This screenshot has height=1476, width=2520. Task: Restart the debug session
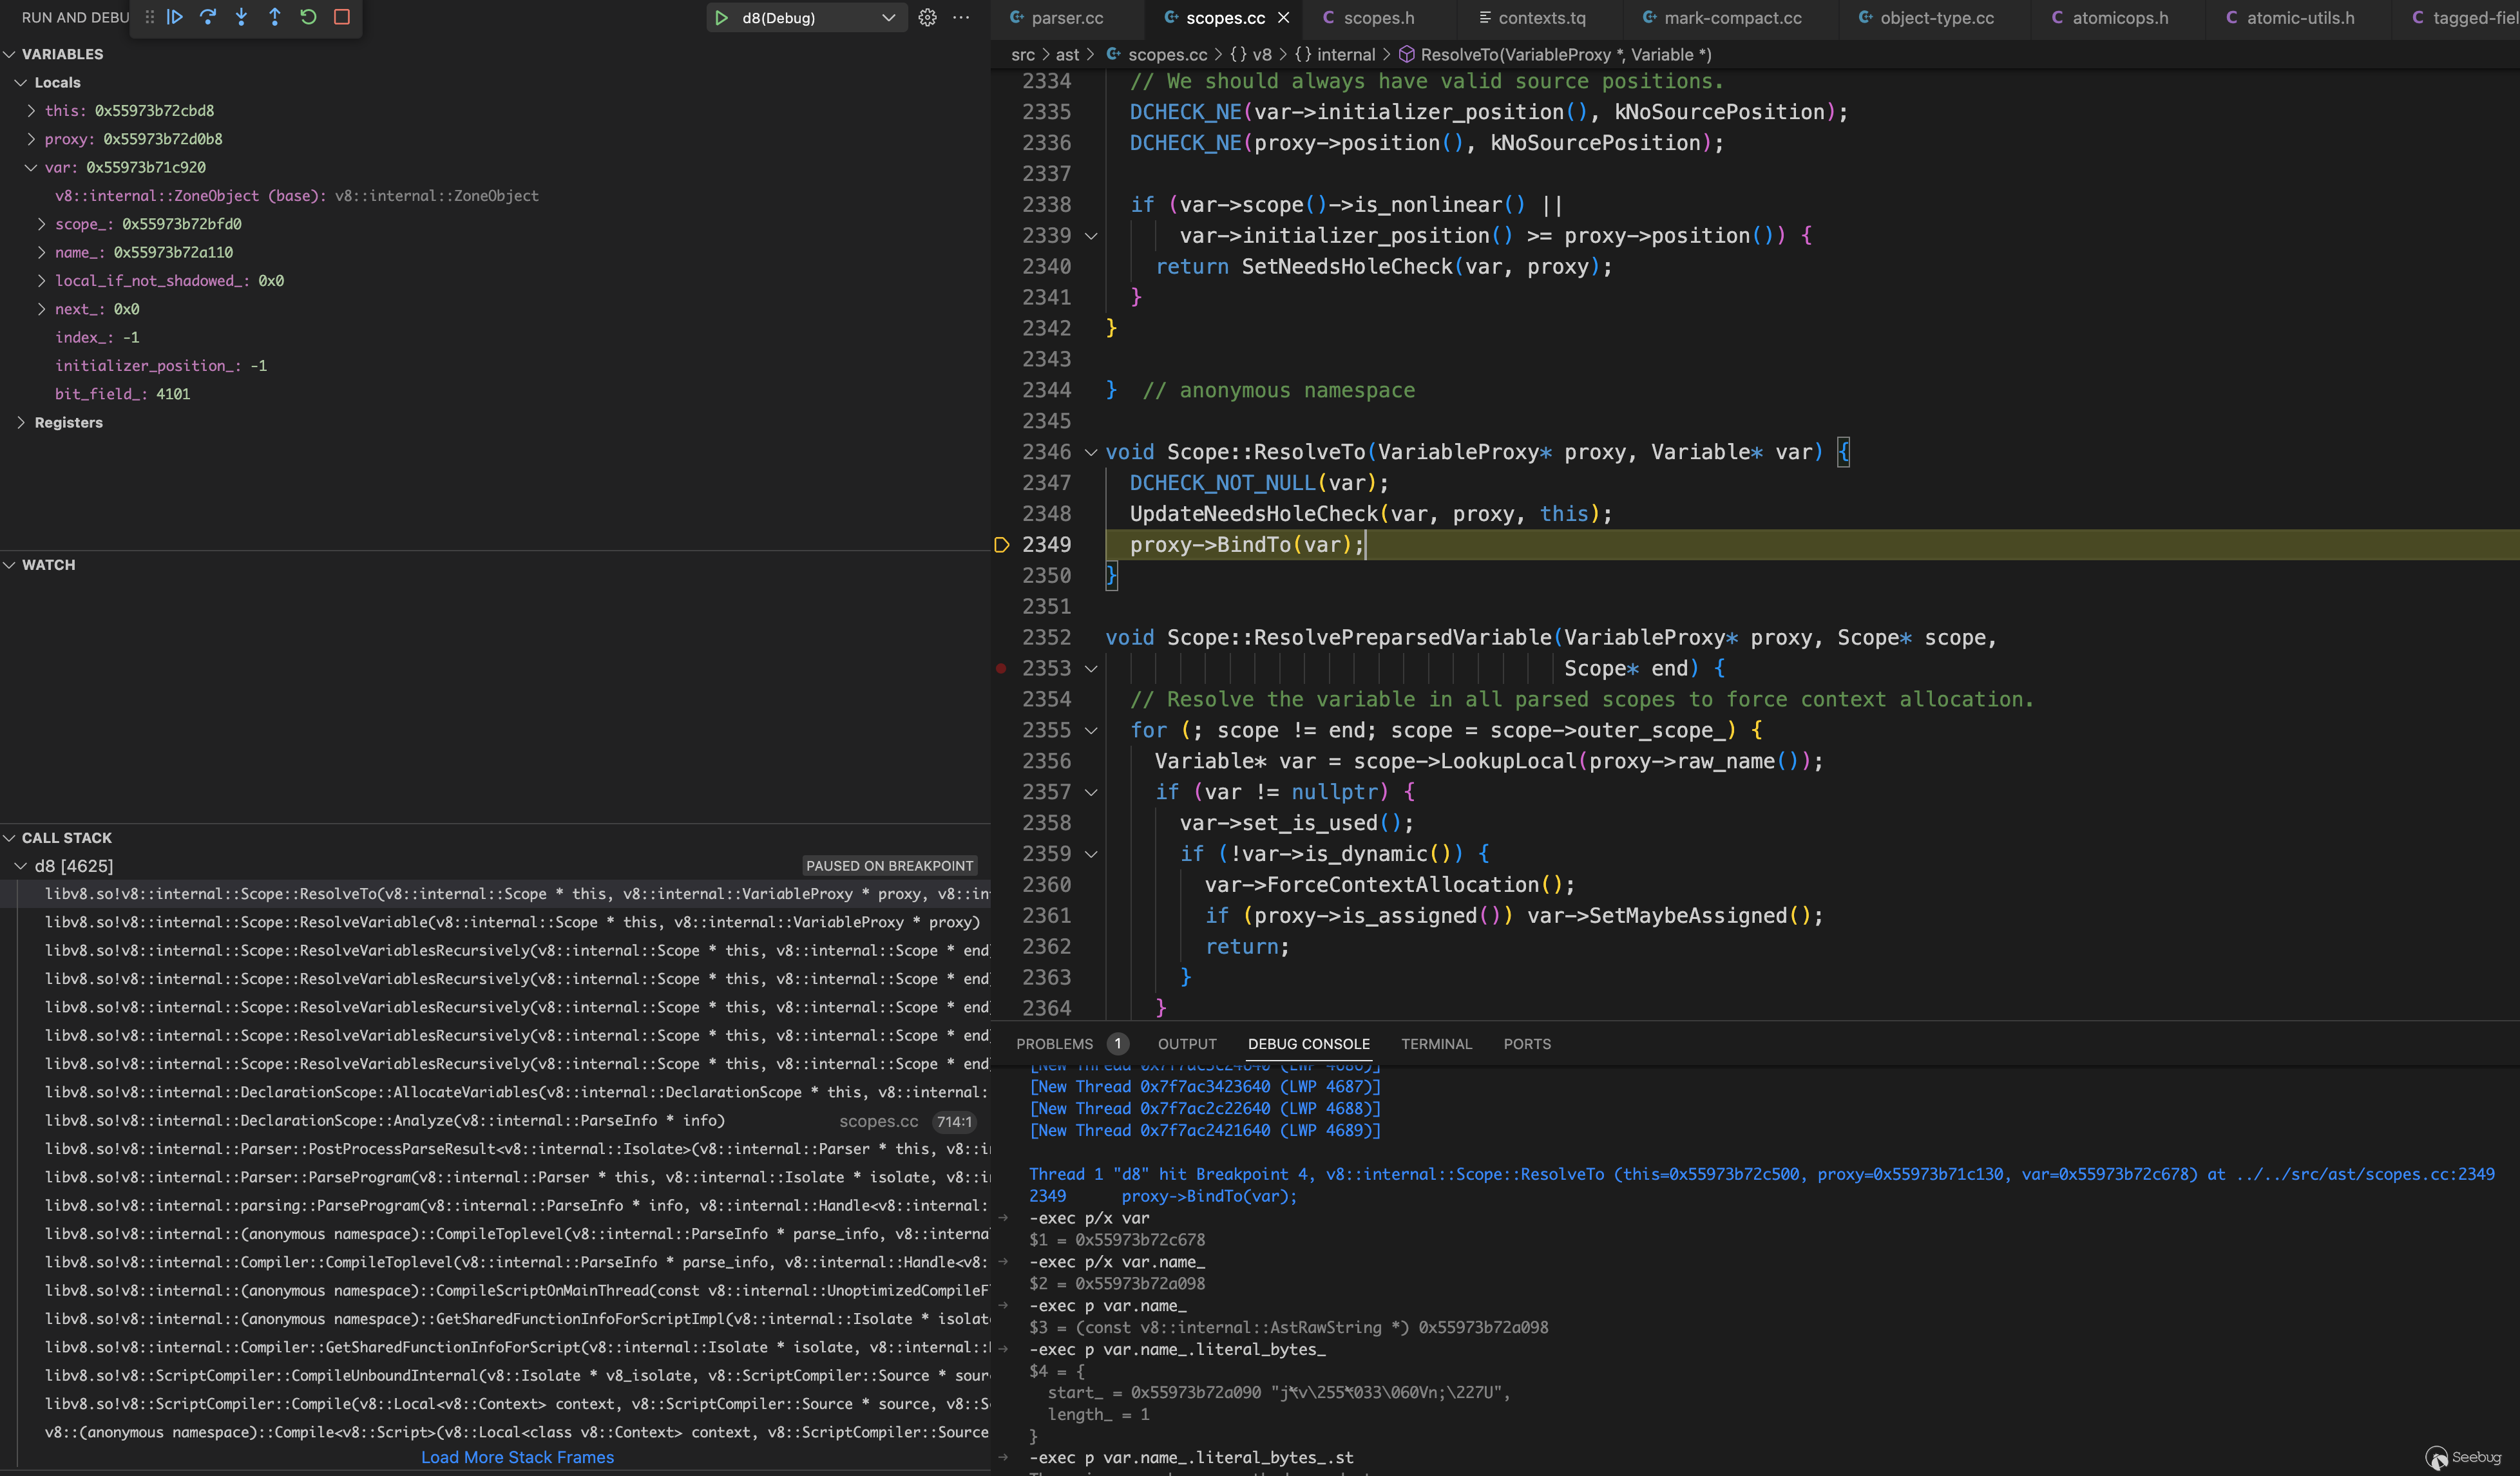[308, 17]
